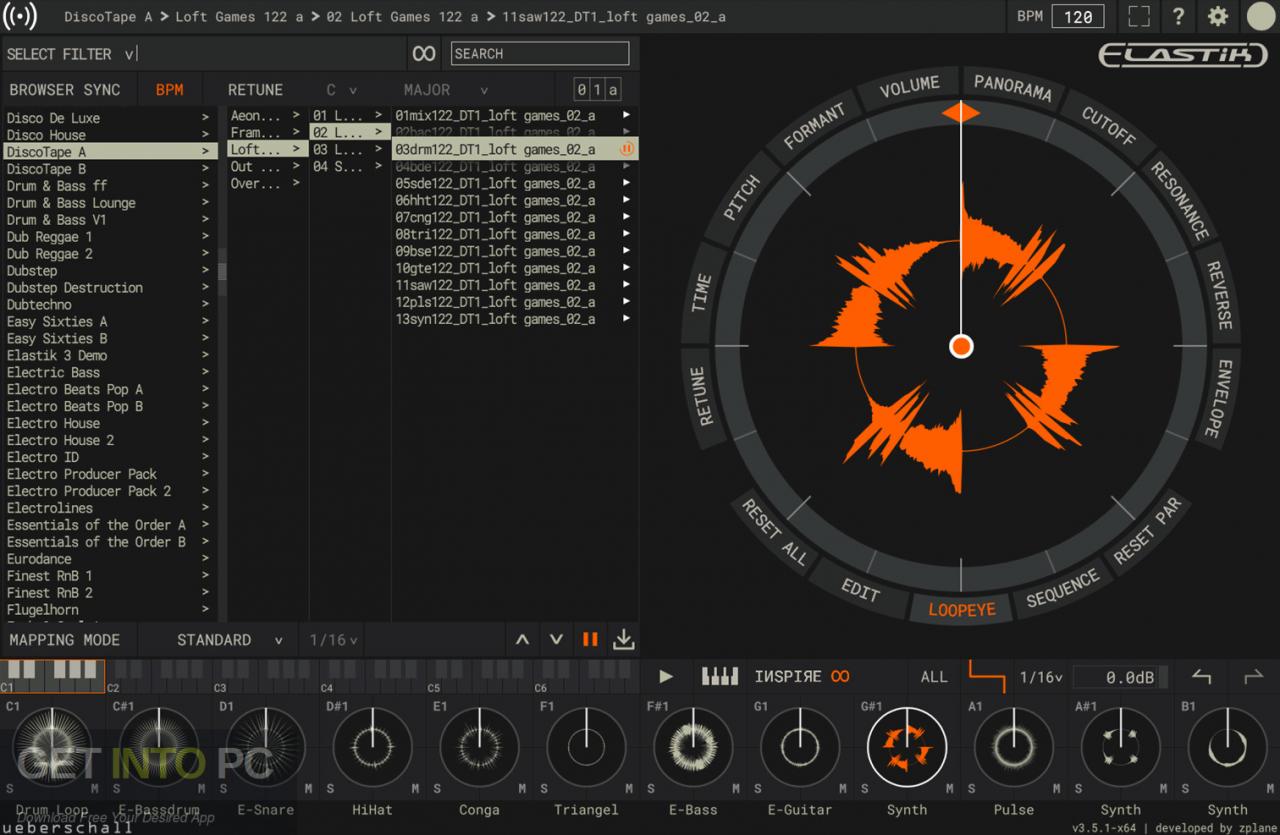Expand the Electro House library arrow
The height and width of the screenshot is (835, 1280).
pyautogui.click(x=205, y=424)
